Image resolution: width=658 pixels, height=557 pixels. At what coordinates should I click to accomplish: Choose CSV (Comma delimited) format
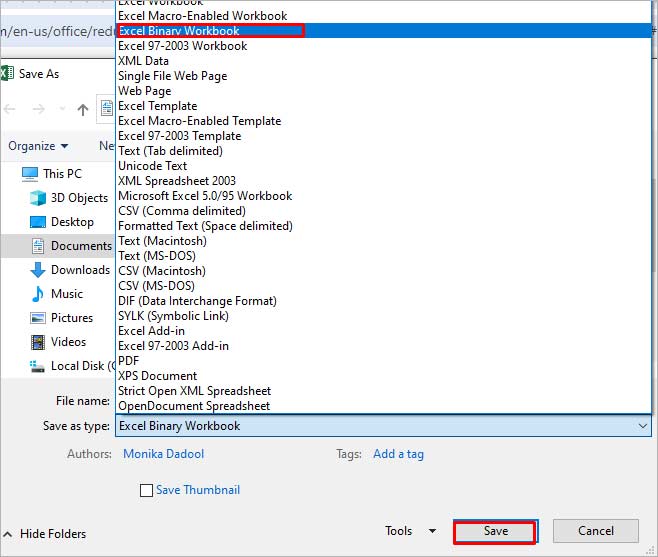[384, 211]
